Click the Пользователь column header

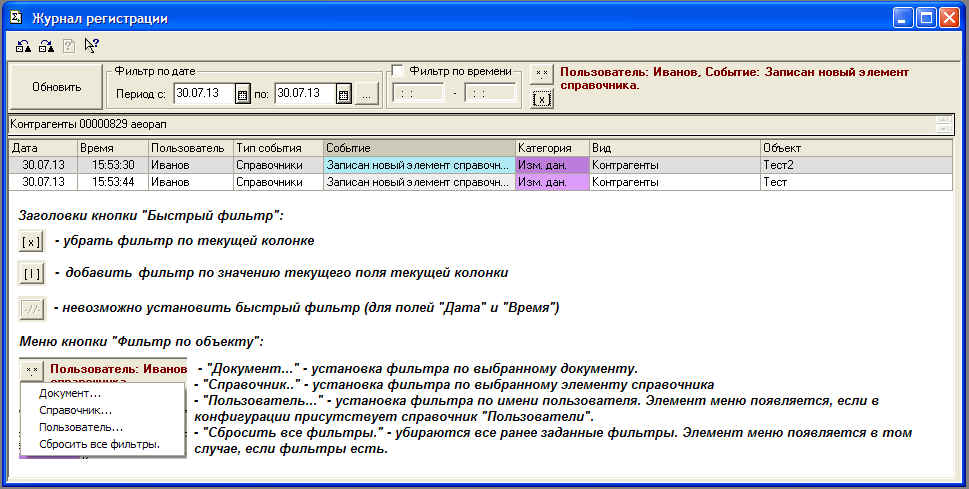pyautogui.click(x=191, y=148)
